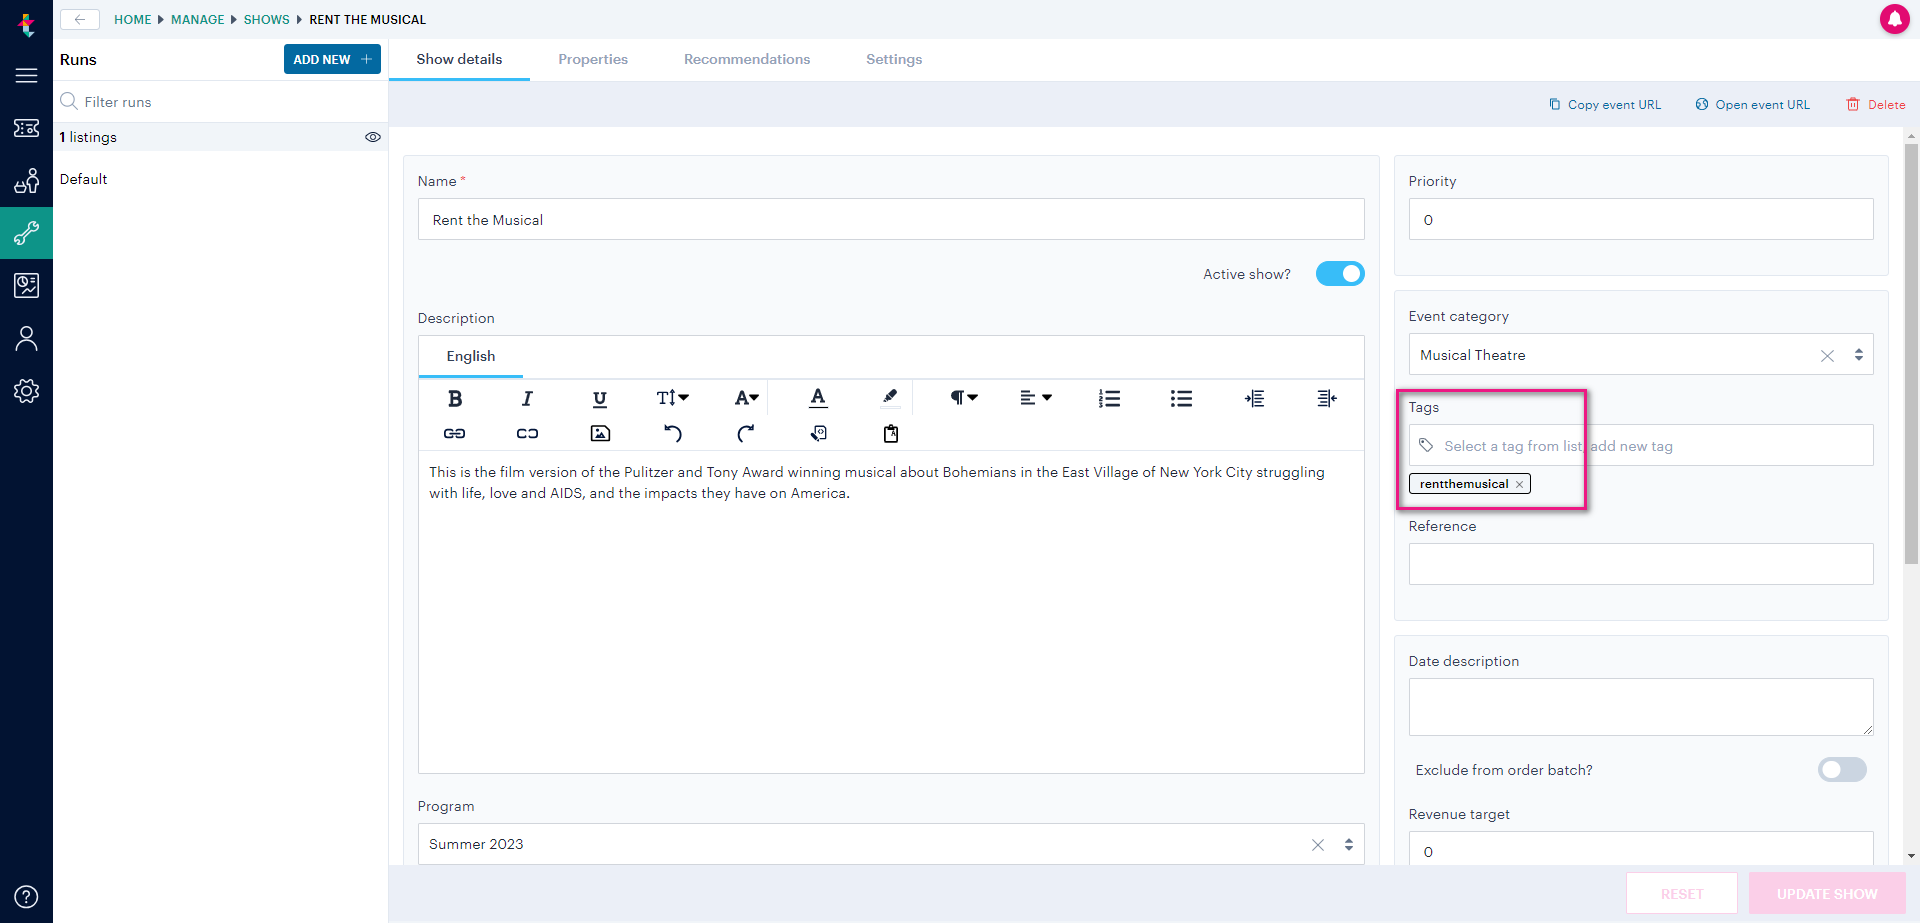
Task: Choose the text color tool
Action: 818,398
